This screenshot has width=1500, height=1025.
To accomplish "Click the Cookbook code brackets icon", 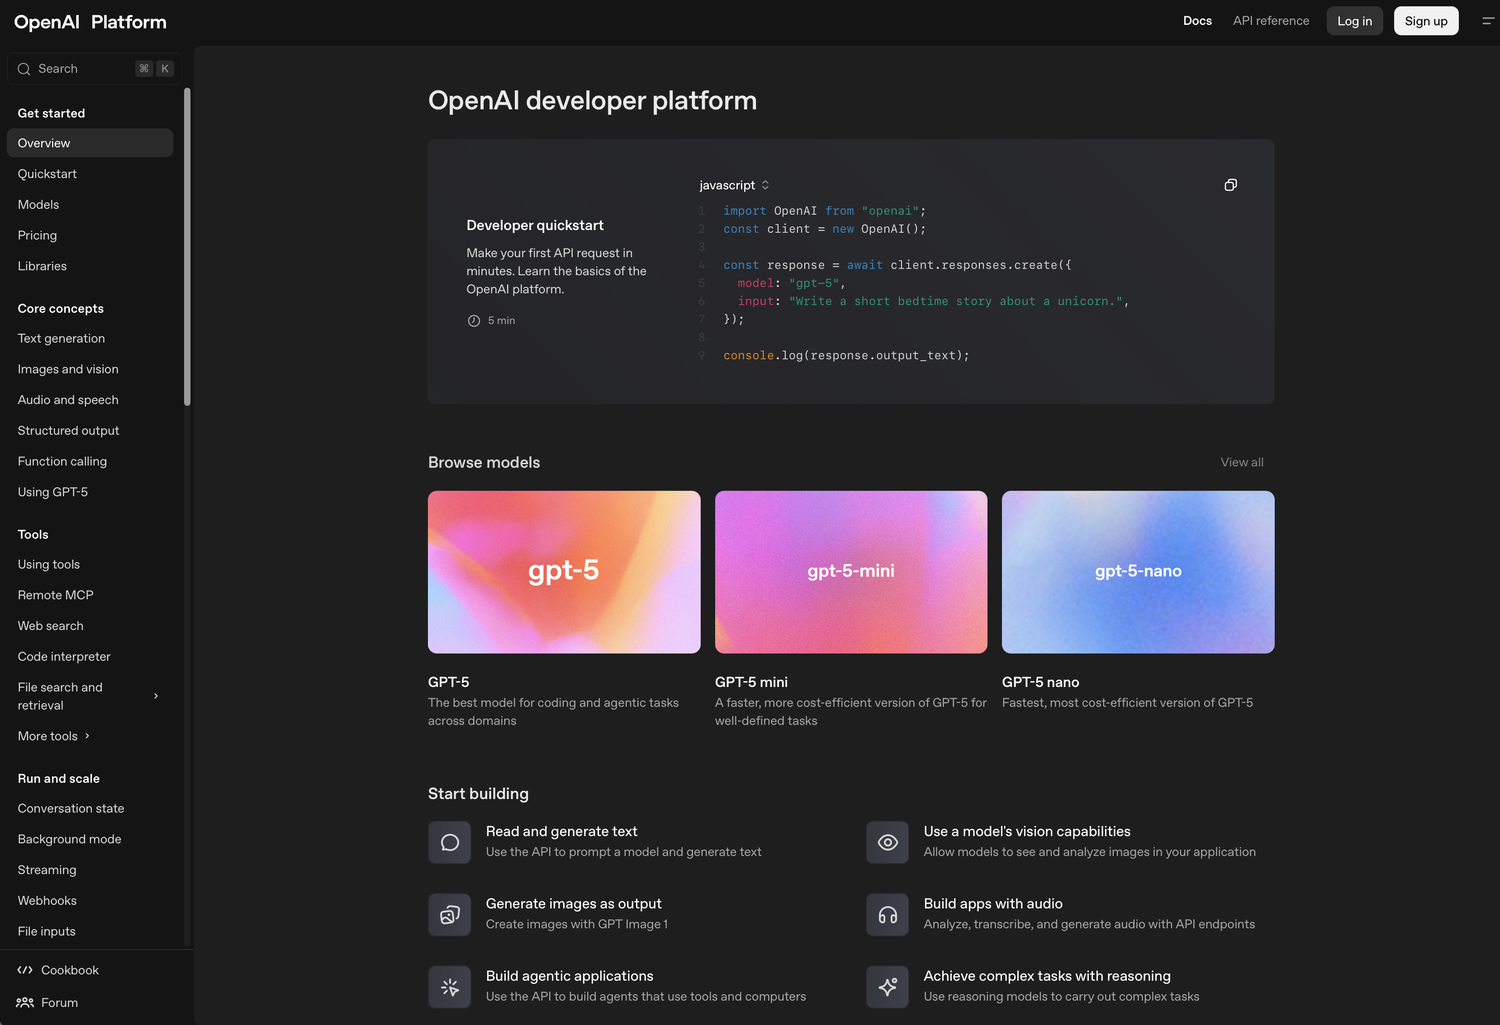I will point(25,970).
